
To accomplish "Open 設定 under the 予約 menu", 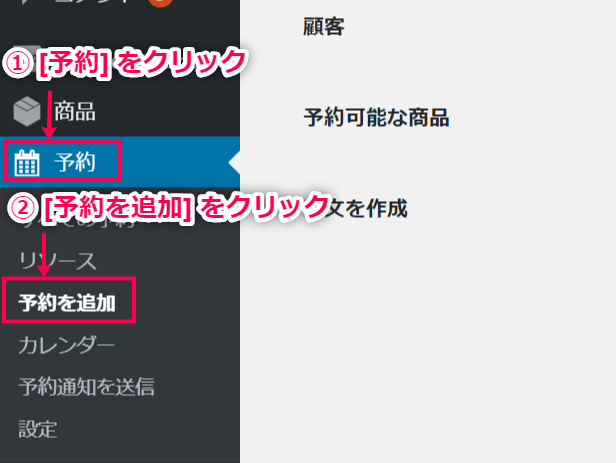I will click(x=38, y=429).
